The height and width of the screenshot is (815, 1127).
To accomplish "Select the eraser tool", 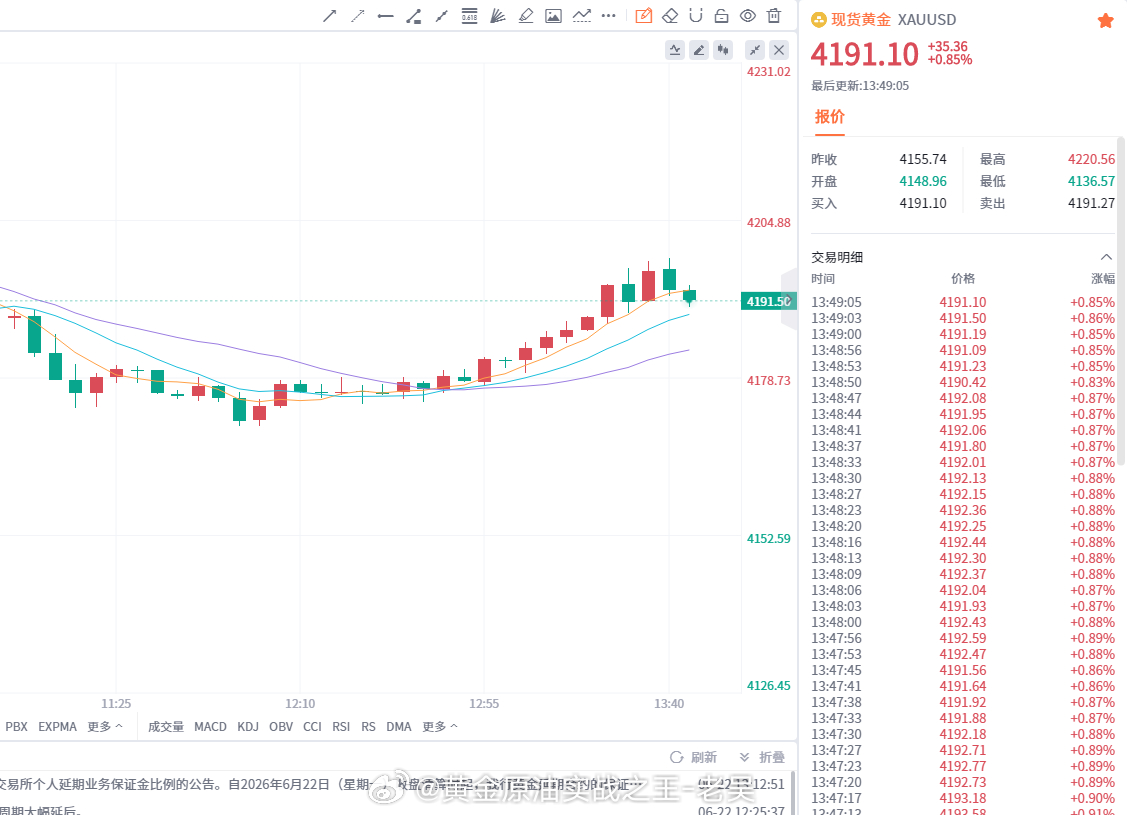I will click(670, 16).
